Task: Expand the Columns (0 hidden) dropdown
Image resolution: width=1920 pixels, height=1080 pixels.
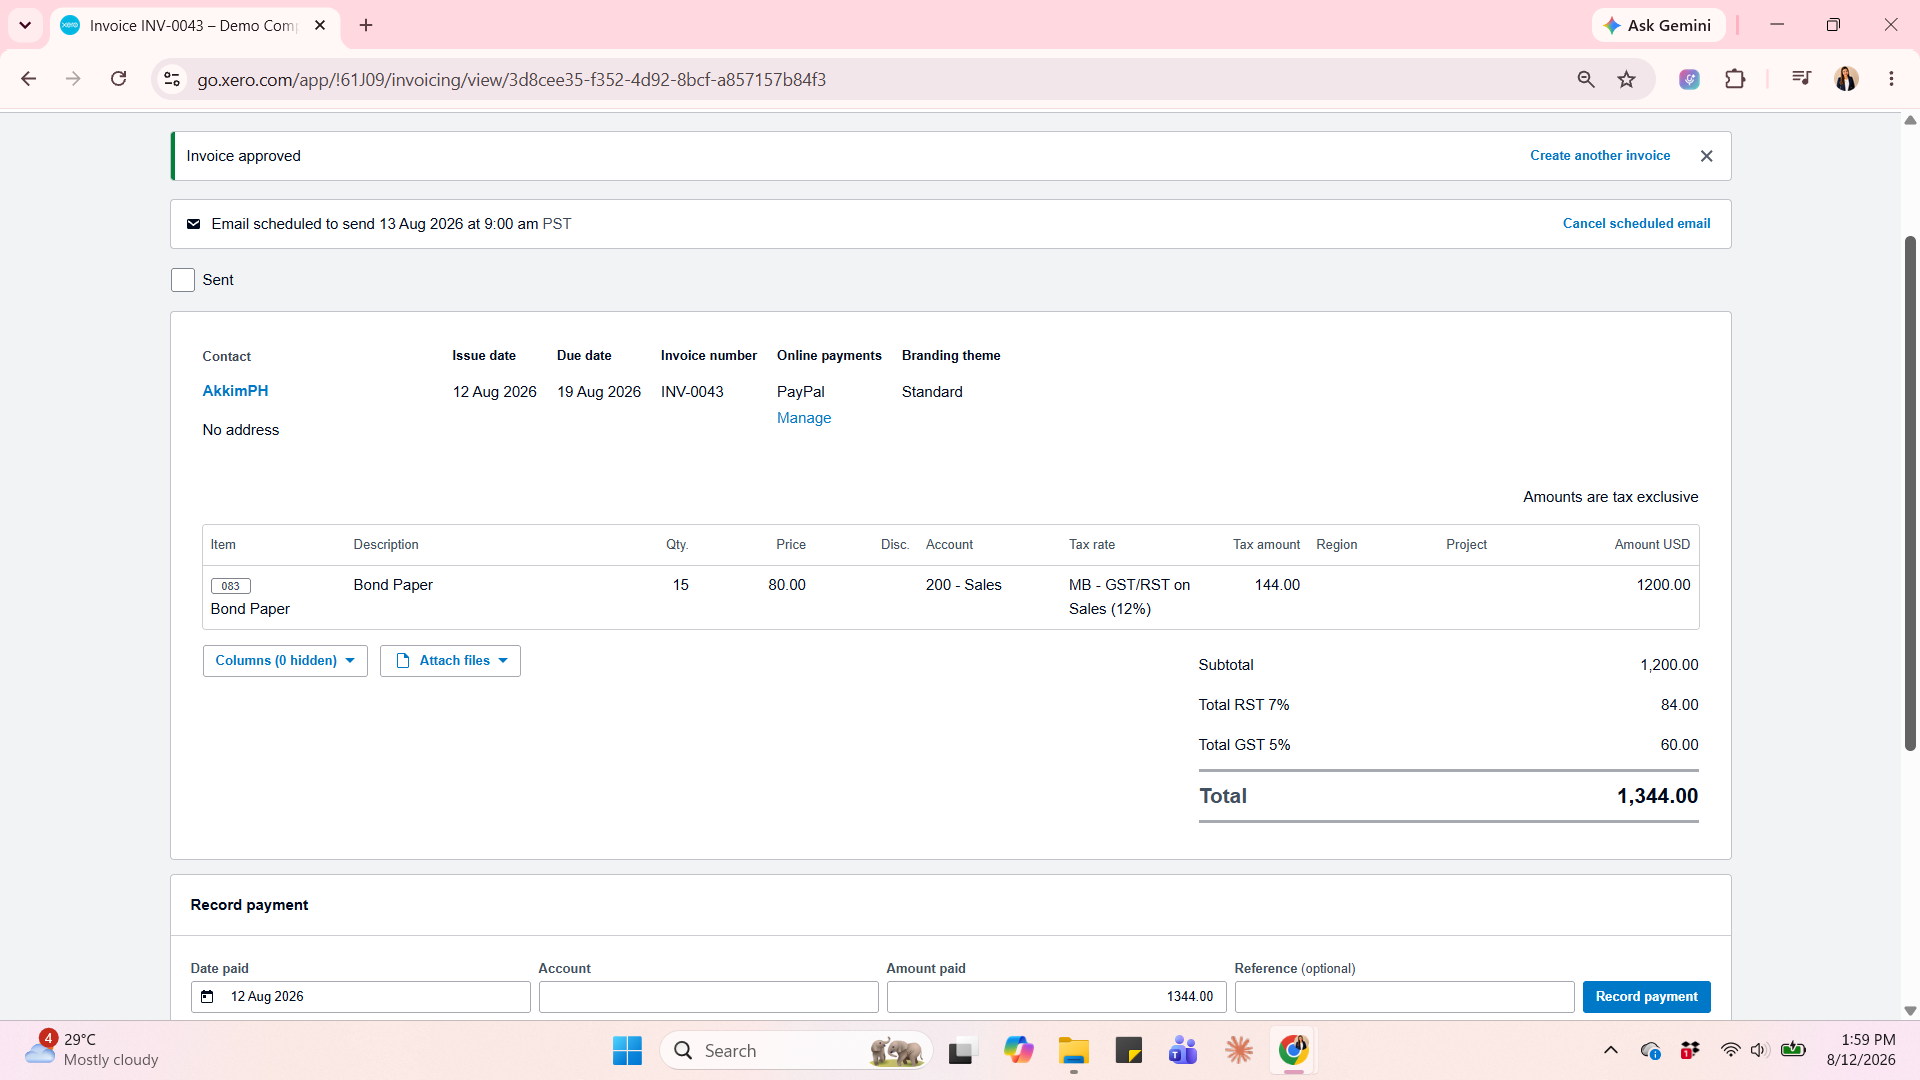Action: pyautogui.click(x=285, y=661)
